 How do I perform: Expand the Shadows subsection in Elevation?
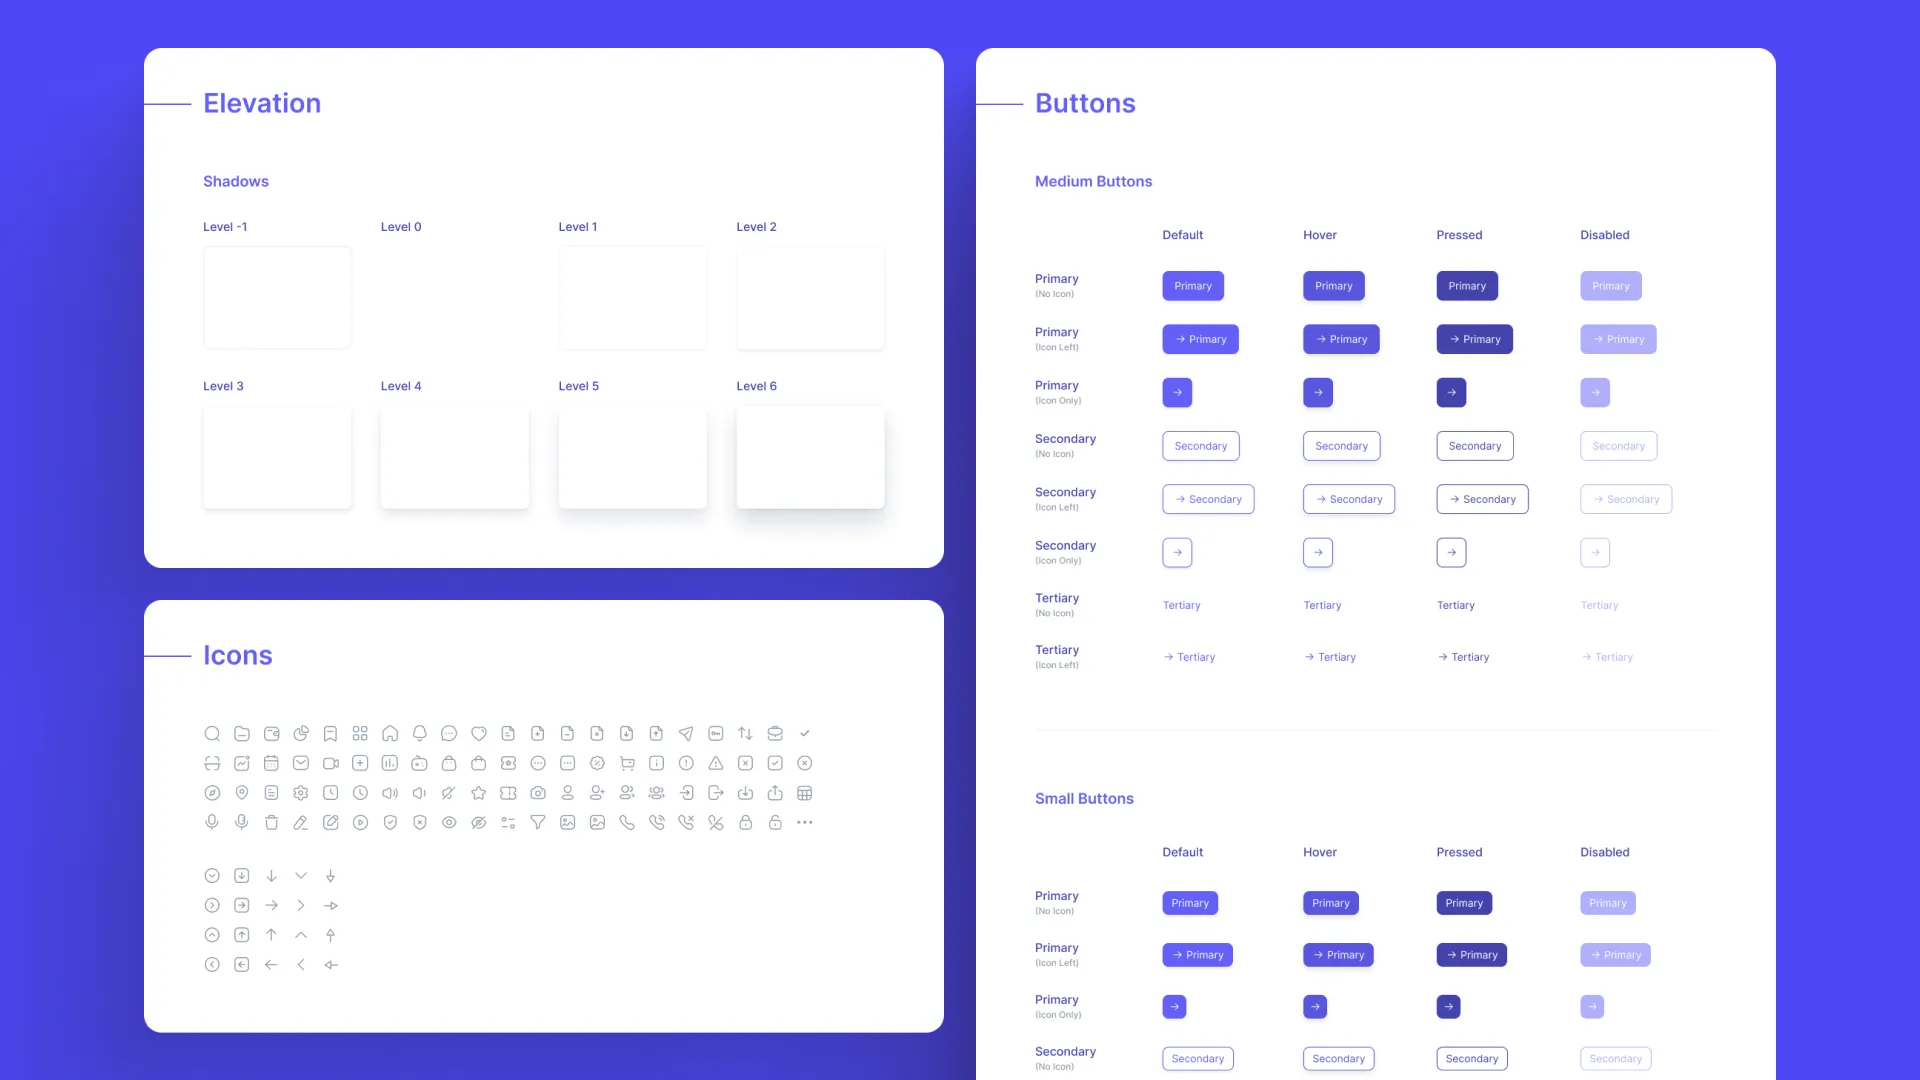click(235, 181)
